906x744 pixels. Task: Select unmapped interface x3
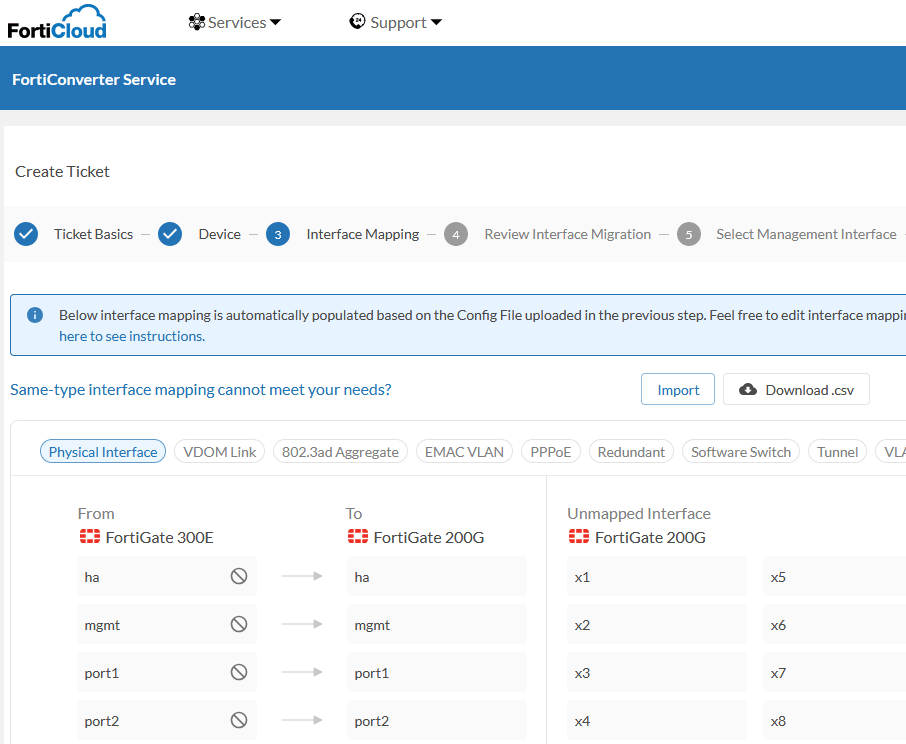[656, 672]
